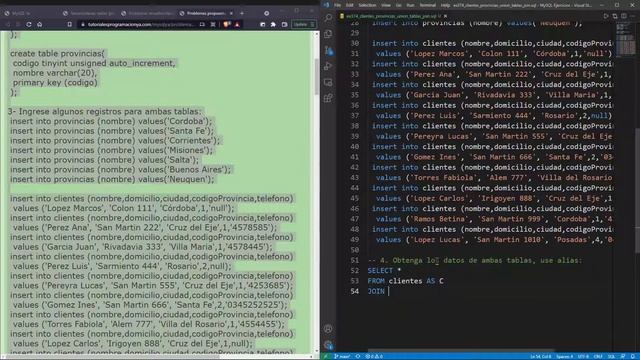
Task: Click 'create table provincias(' on the web page
Action: 58,53
